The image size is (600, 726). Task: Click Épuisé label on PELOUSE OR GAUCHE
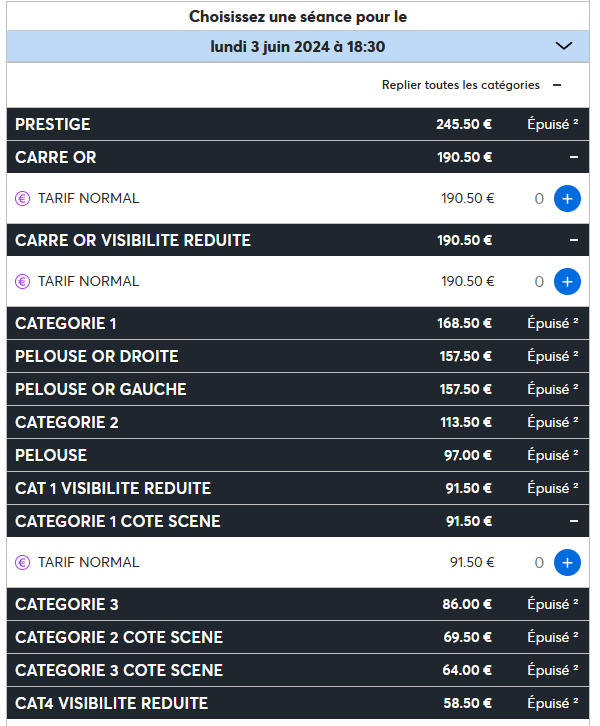pos(552,389)
